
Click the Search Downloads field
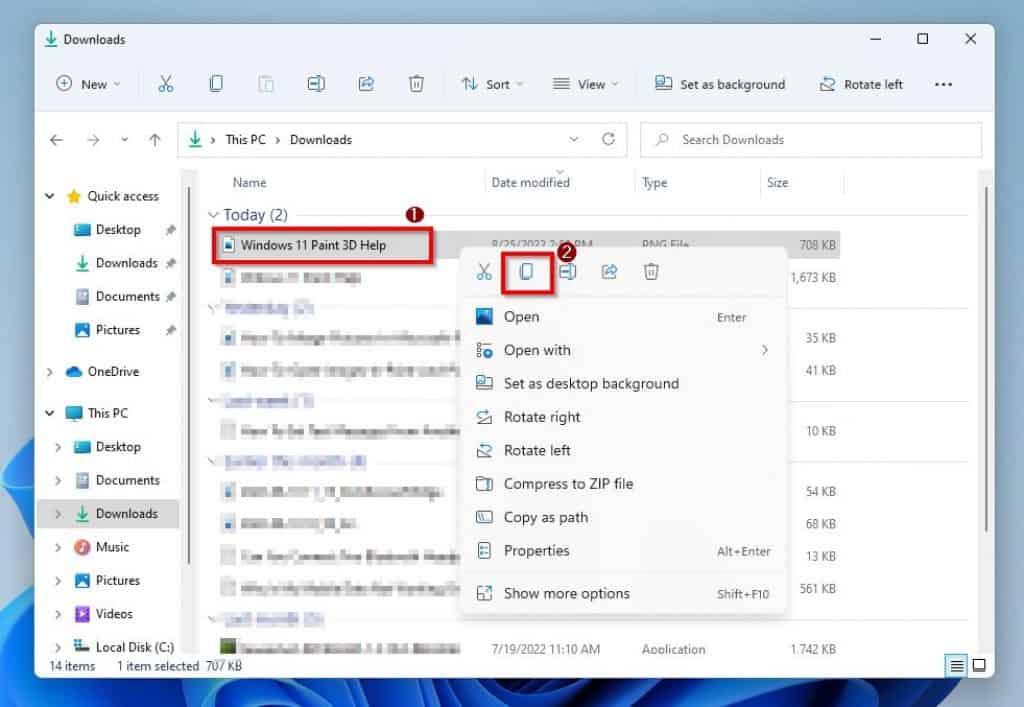pyautogui.click(x=810, y=140)
